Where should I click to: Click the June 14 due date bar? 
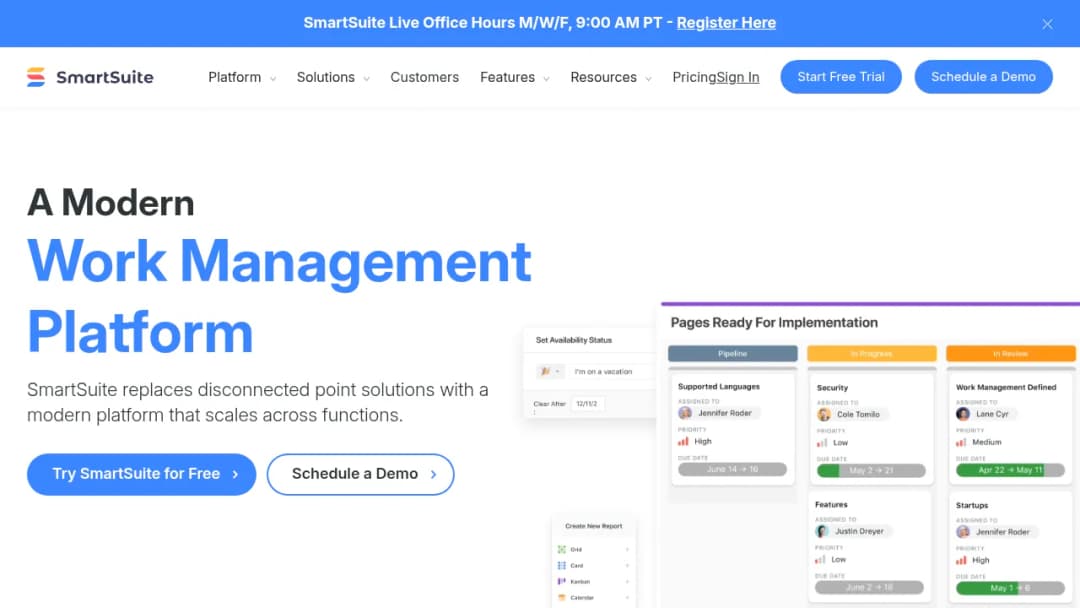pyautogui.click(x=732, y=469)
